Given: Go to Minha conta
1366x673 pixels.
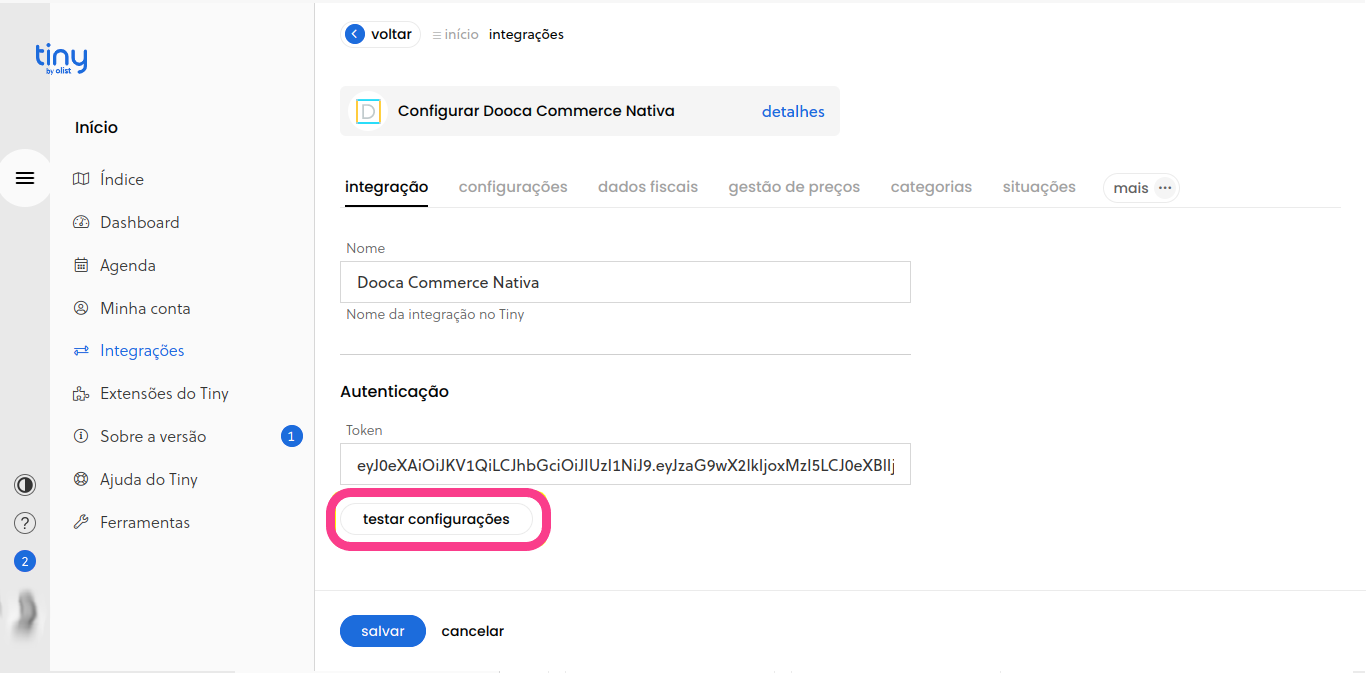Looking at the screenshot, I should click(145, 308).
